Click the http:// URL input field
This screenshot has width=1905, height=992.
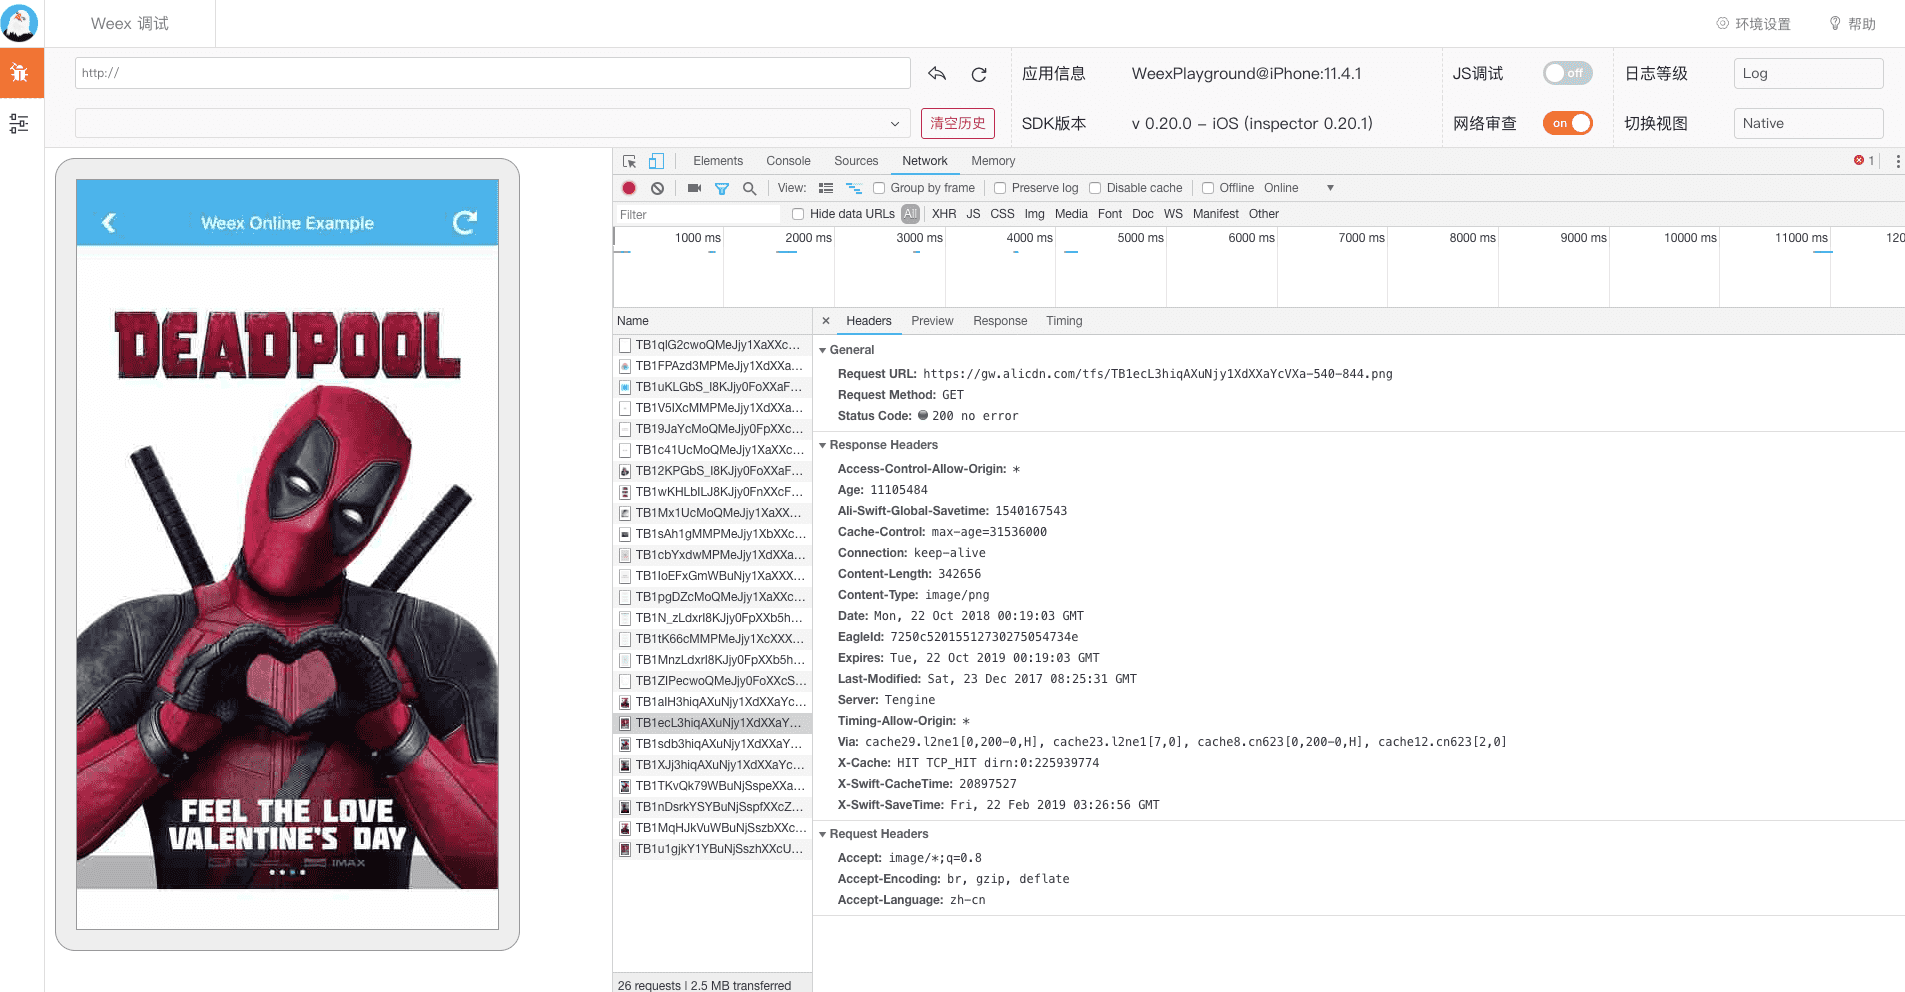pyautogui.click(x=493, y=73)
